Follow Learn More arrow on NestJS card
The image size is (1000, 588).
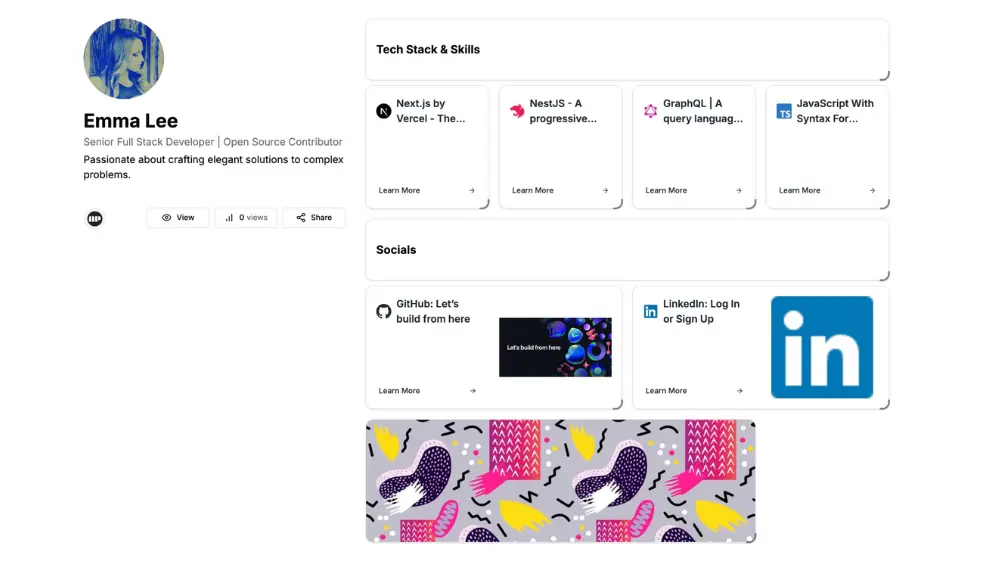(605, 190)
